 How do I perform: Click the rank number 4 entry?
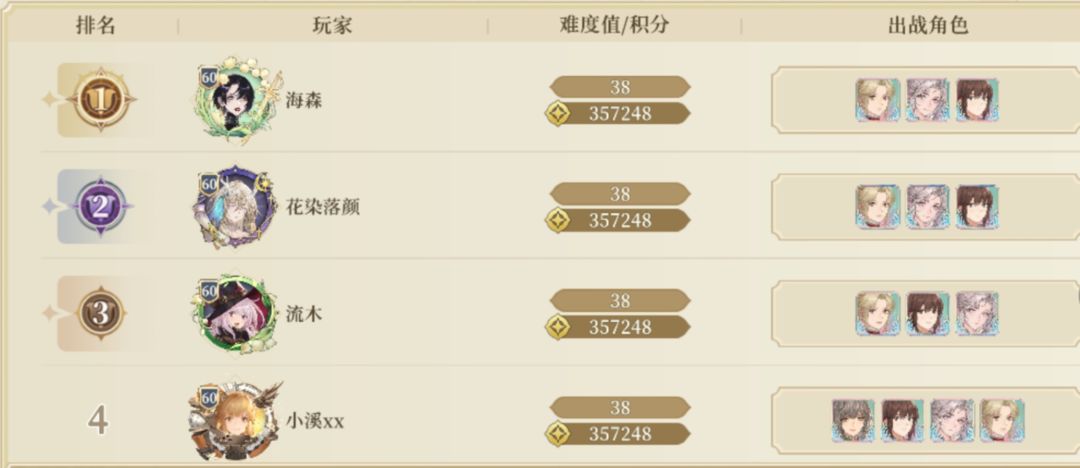[x=97, y=421]
